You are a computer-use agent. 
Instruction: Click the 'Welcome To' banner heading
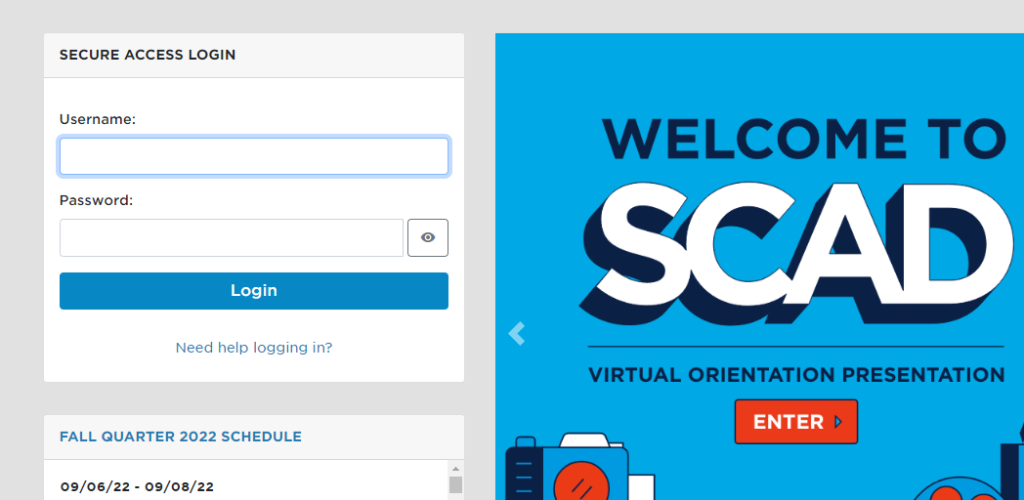click(x=804, y=138)
